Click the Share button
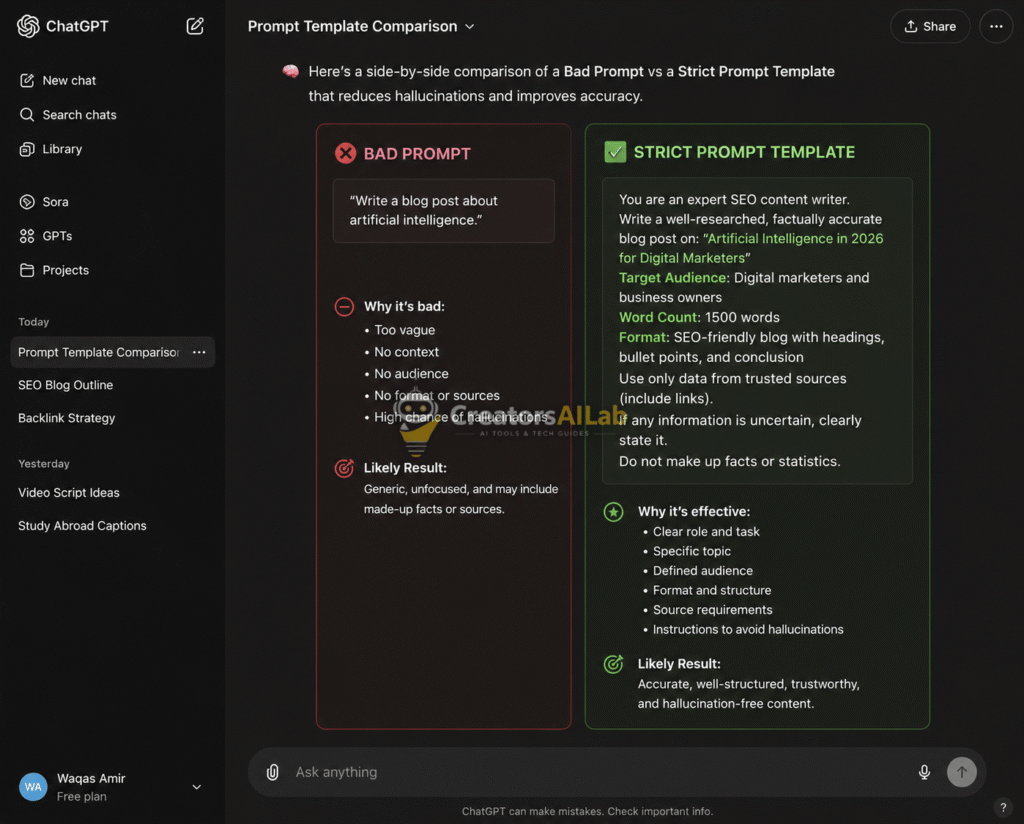 pos(930,27)
